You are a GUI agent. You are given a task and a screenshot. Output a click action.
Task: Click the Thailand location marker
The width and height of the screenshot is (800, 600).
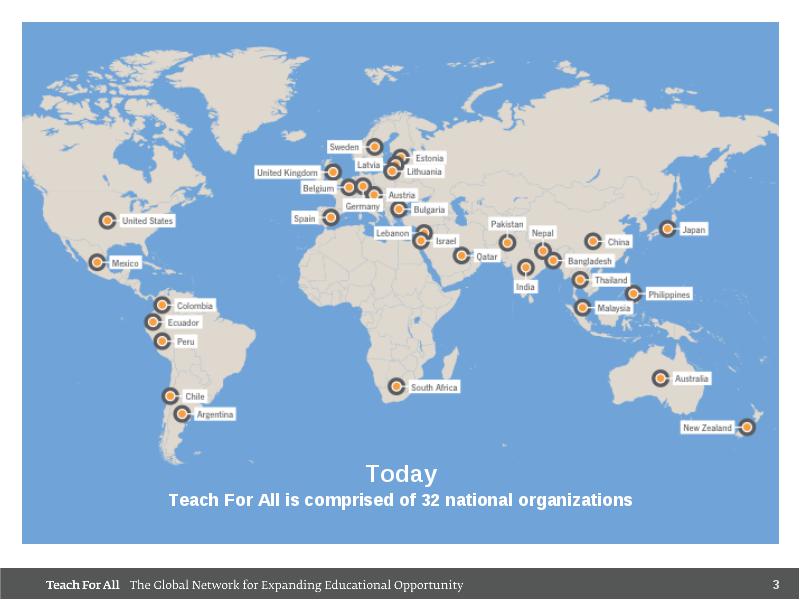[x=580, y=280]
